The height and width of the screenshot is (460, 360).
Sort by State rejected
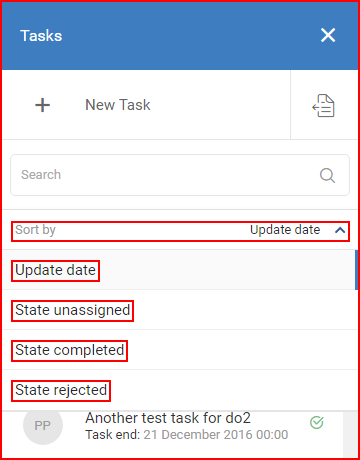61,391
